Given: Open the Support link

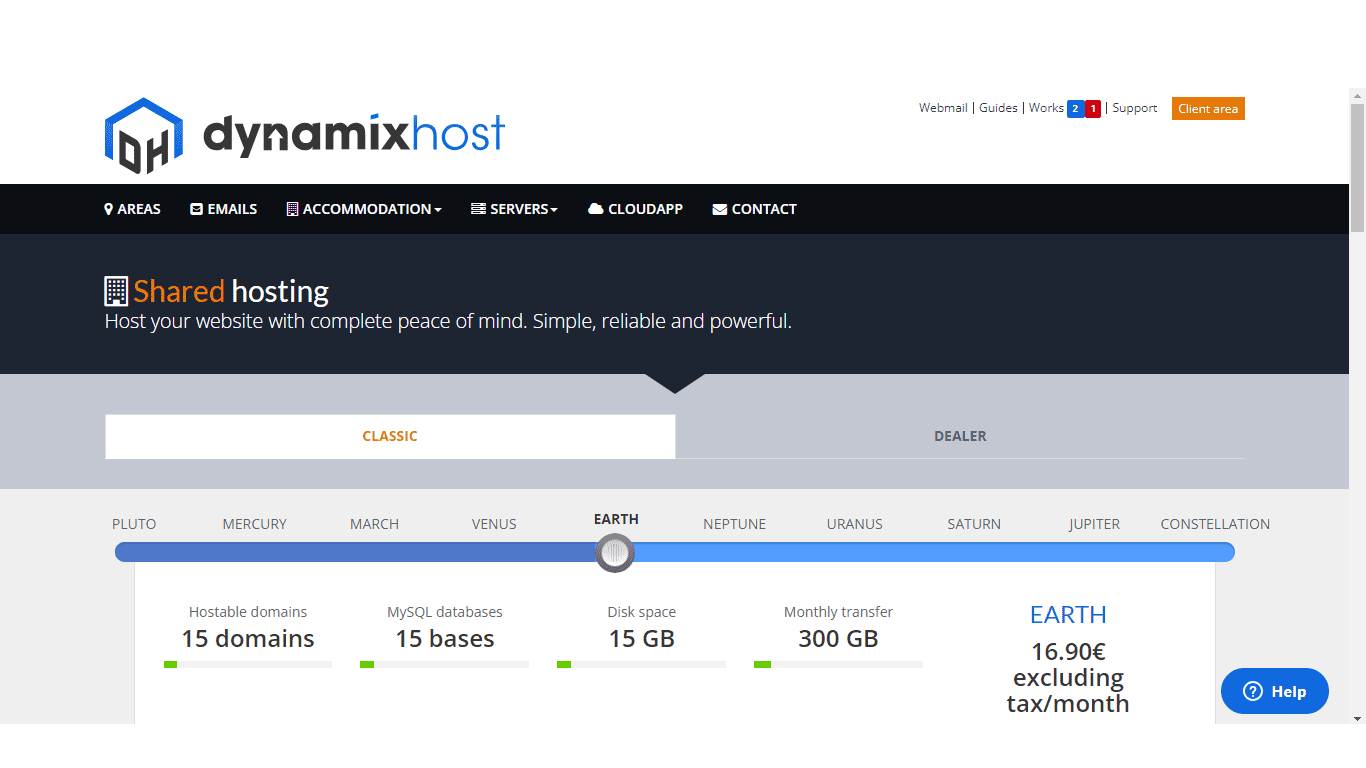Looking at the screenshot, I should 1135,108.
